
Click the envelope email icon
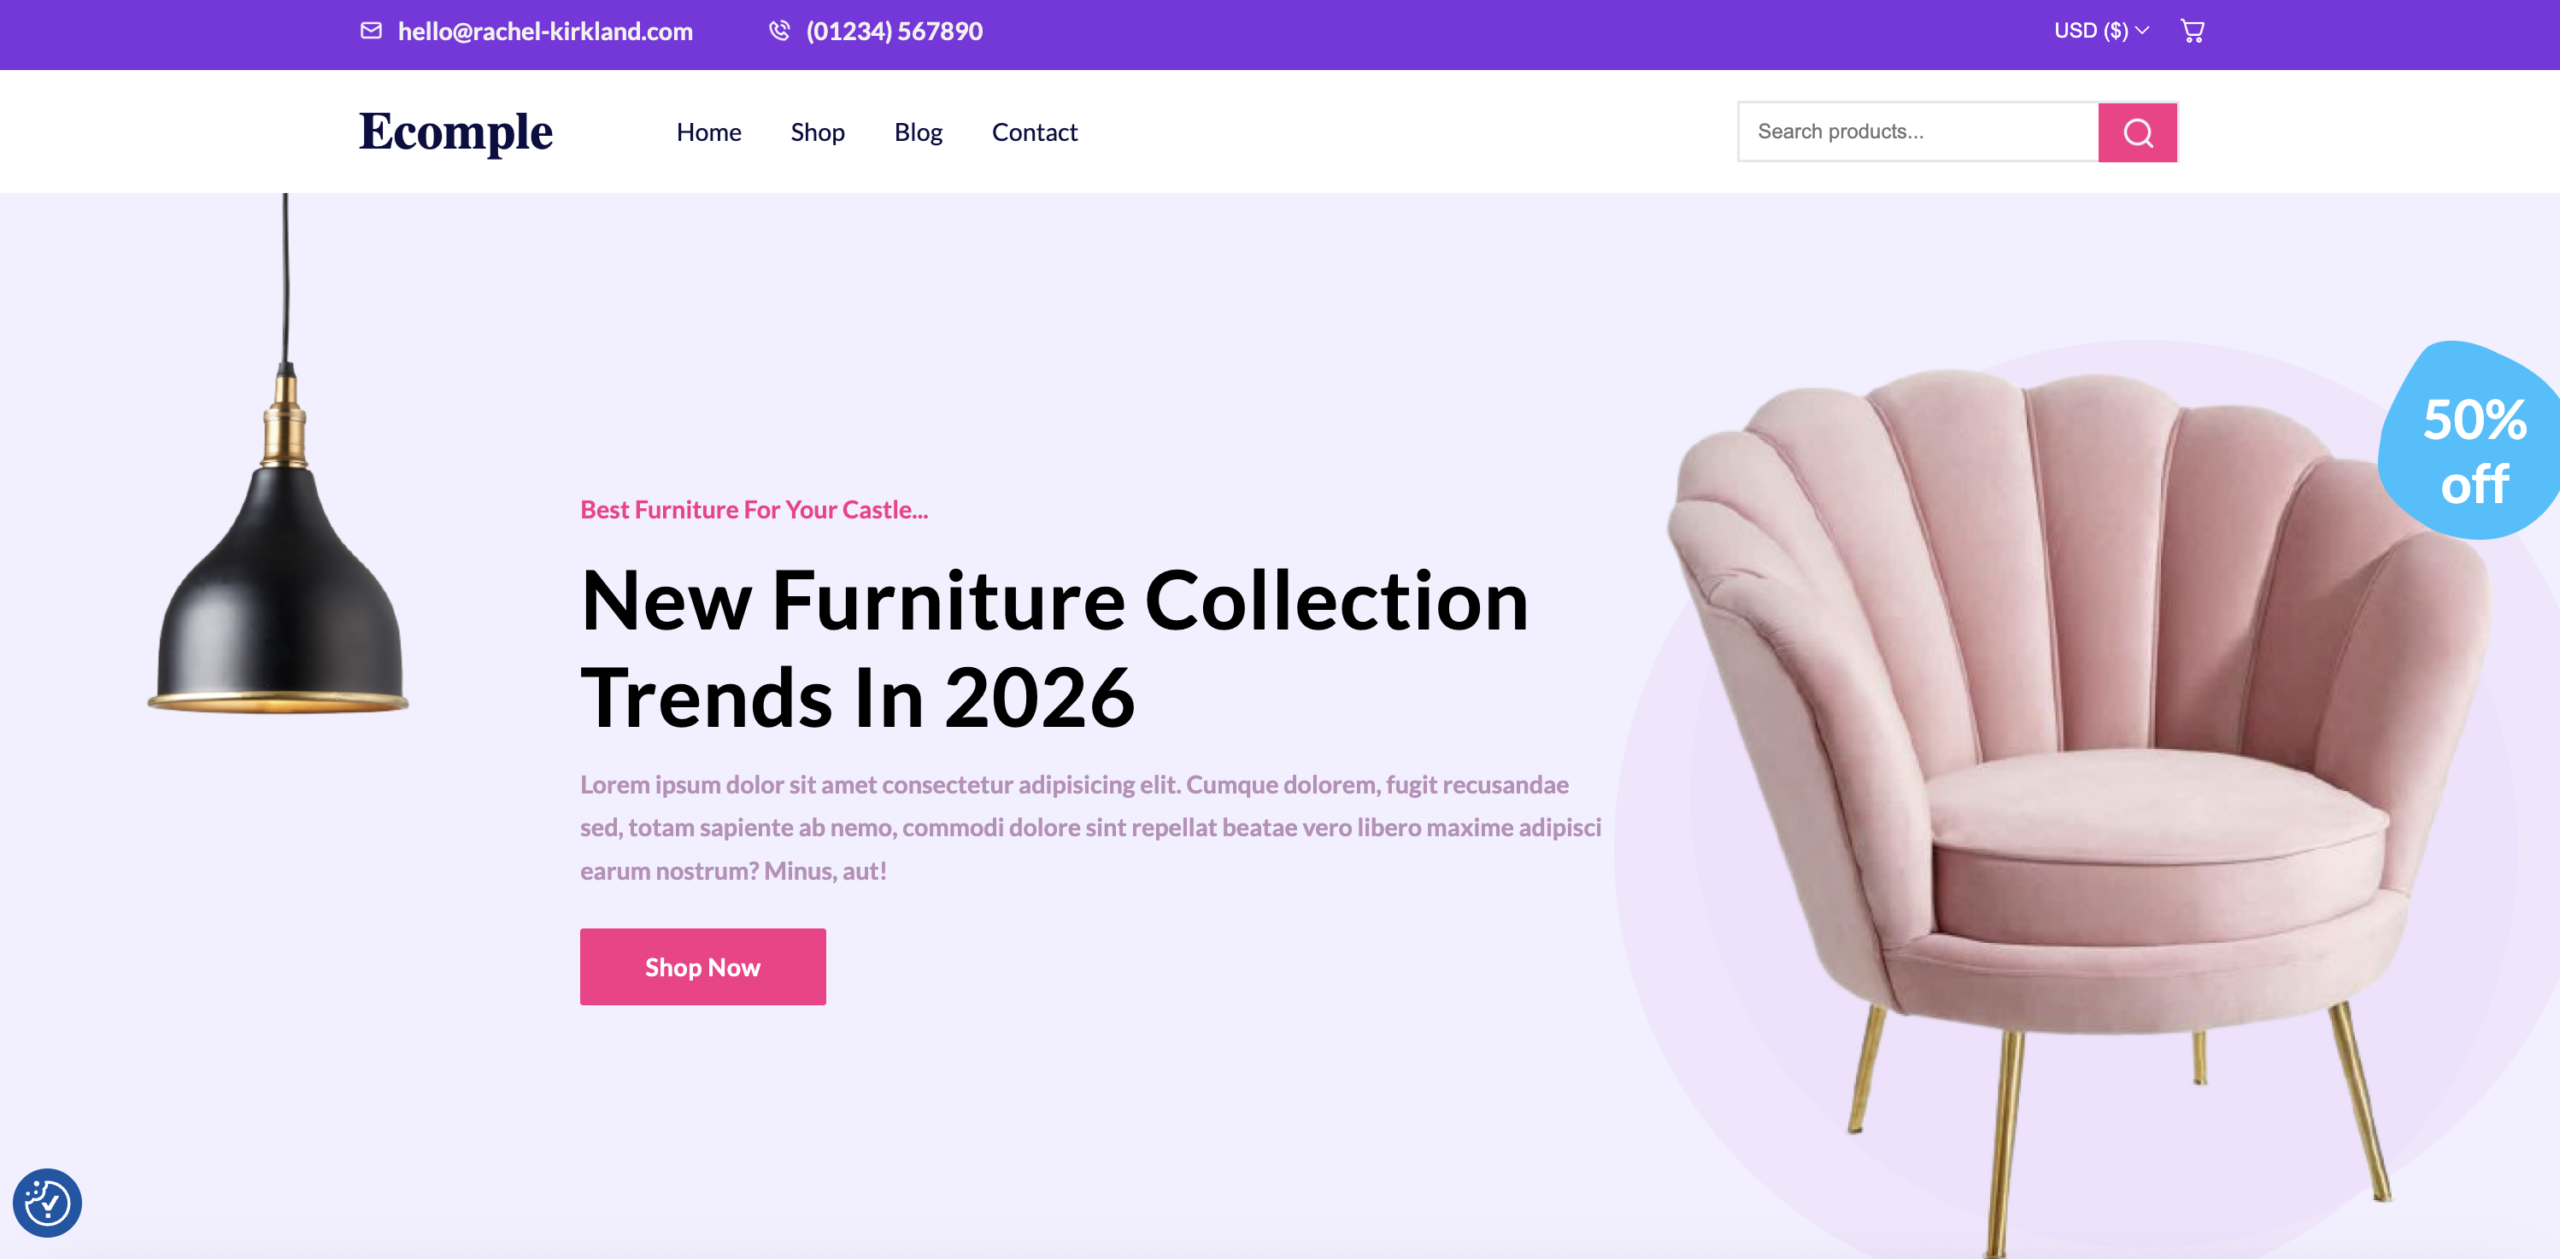[x=371, y=31]
